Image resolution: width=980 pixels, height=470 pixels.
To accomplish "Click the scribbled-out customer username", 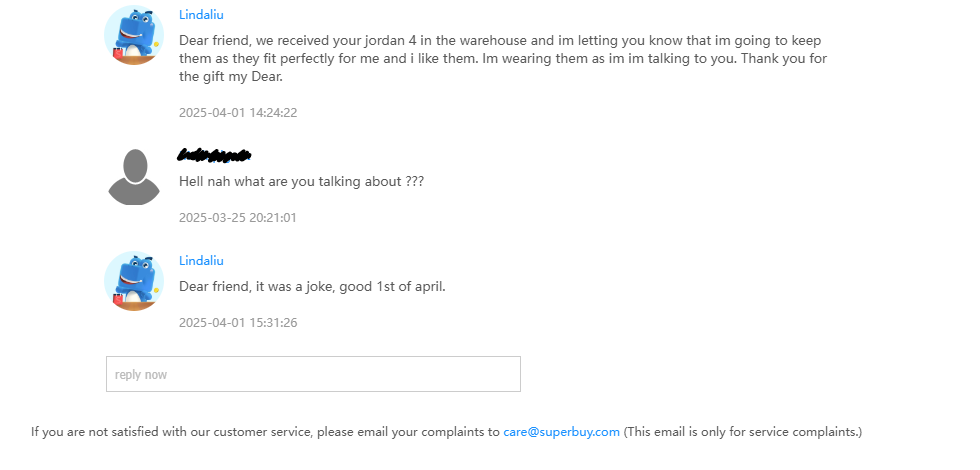I will pos(214,155).
